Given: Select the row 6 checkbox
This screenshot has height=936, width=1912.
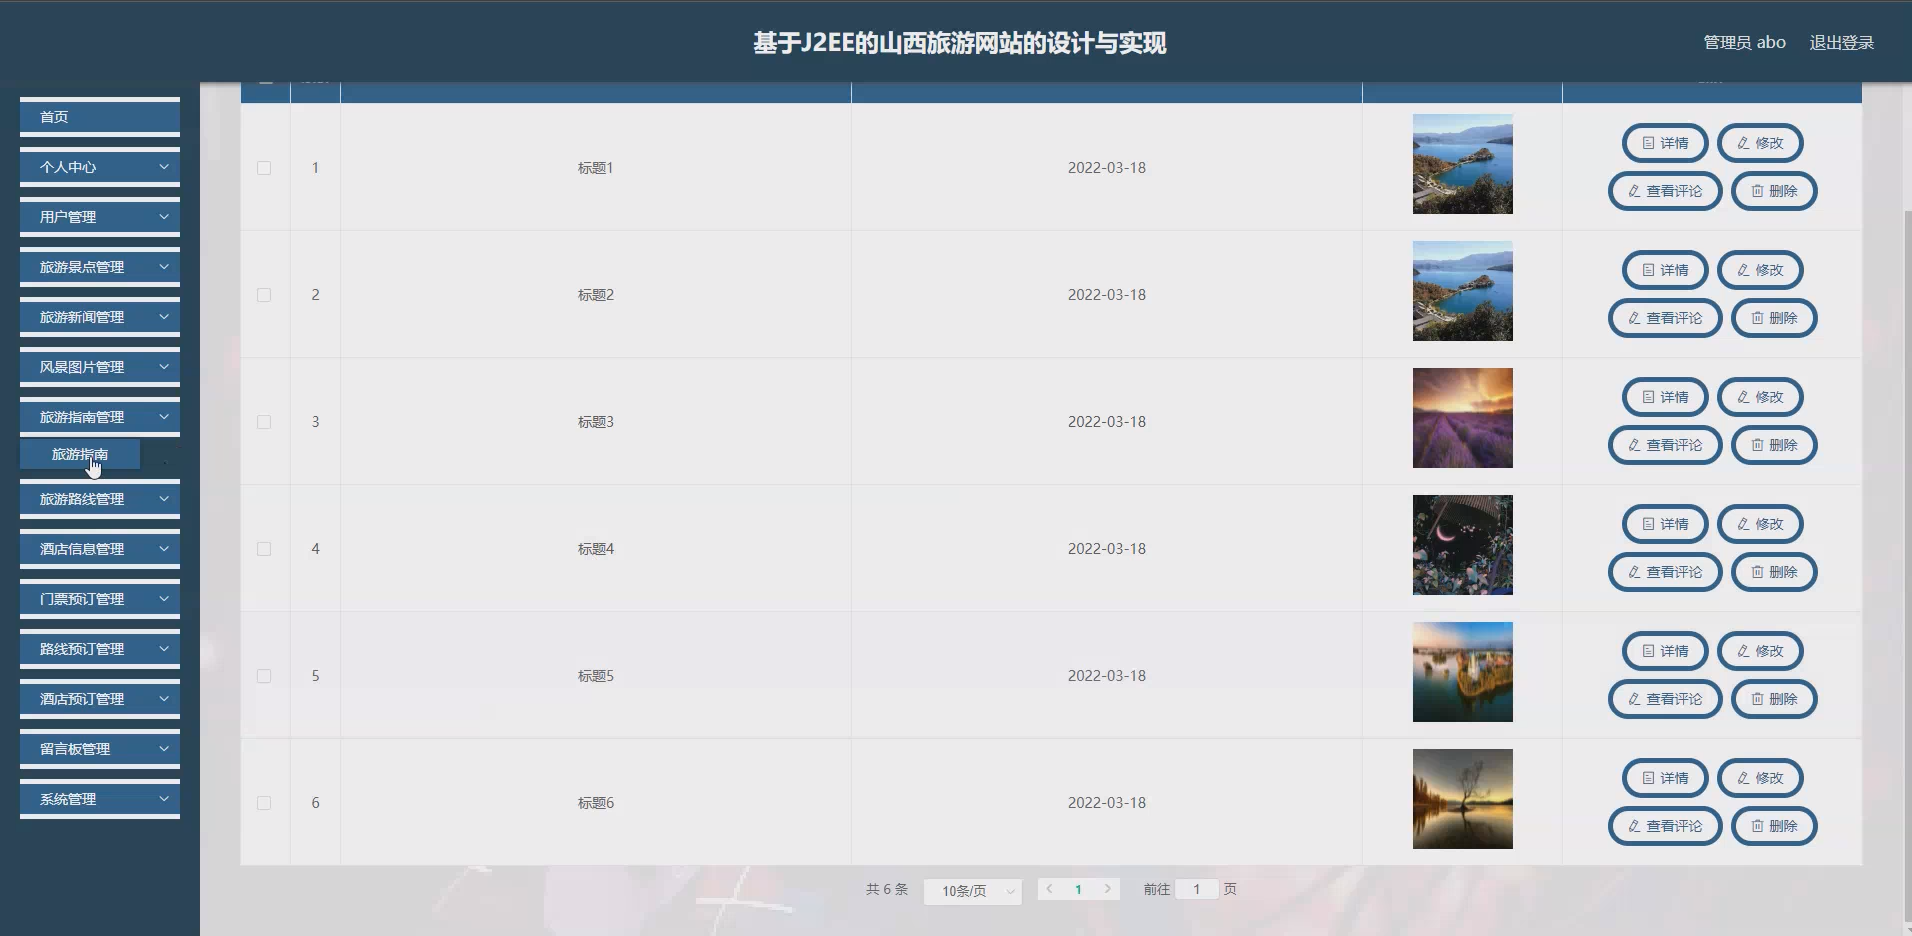Looking at the screenshot, I should point(264,803).
